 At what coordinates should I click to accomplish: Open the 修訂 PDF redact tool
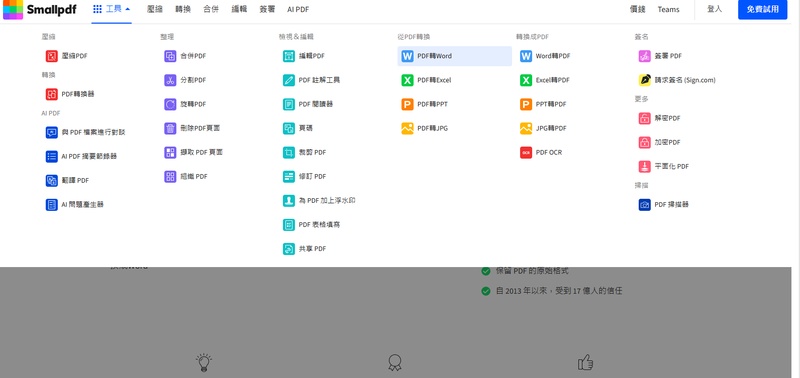point(305,177)
